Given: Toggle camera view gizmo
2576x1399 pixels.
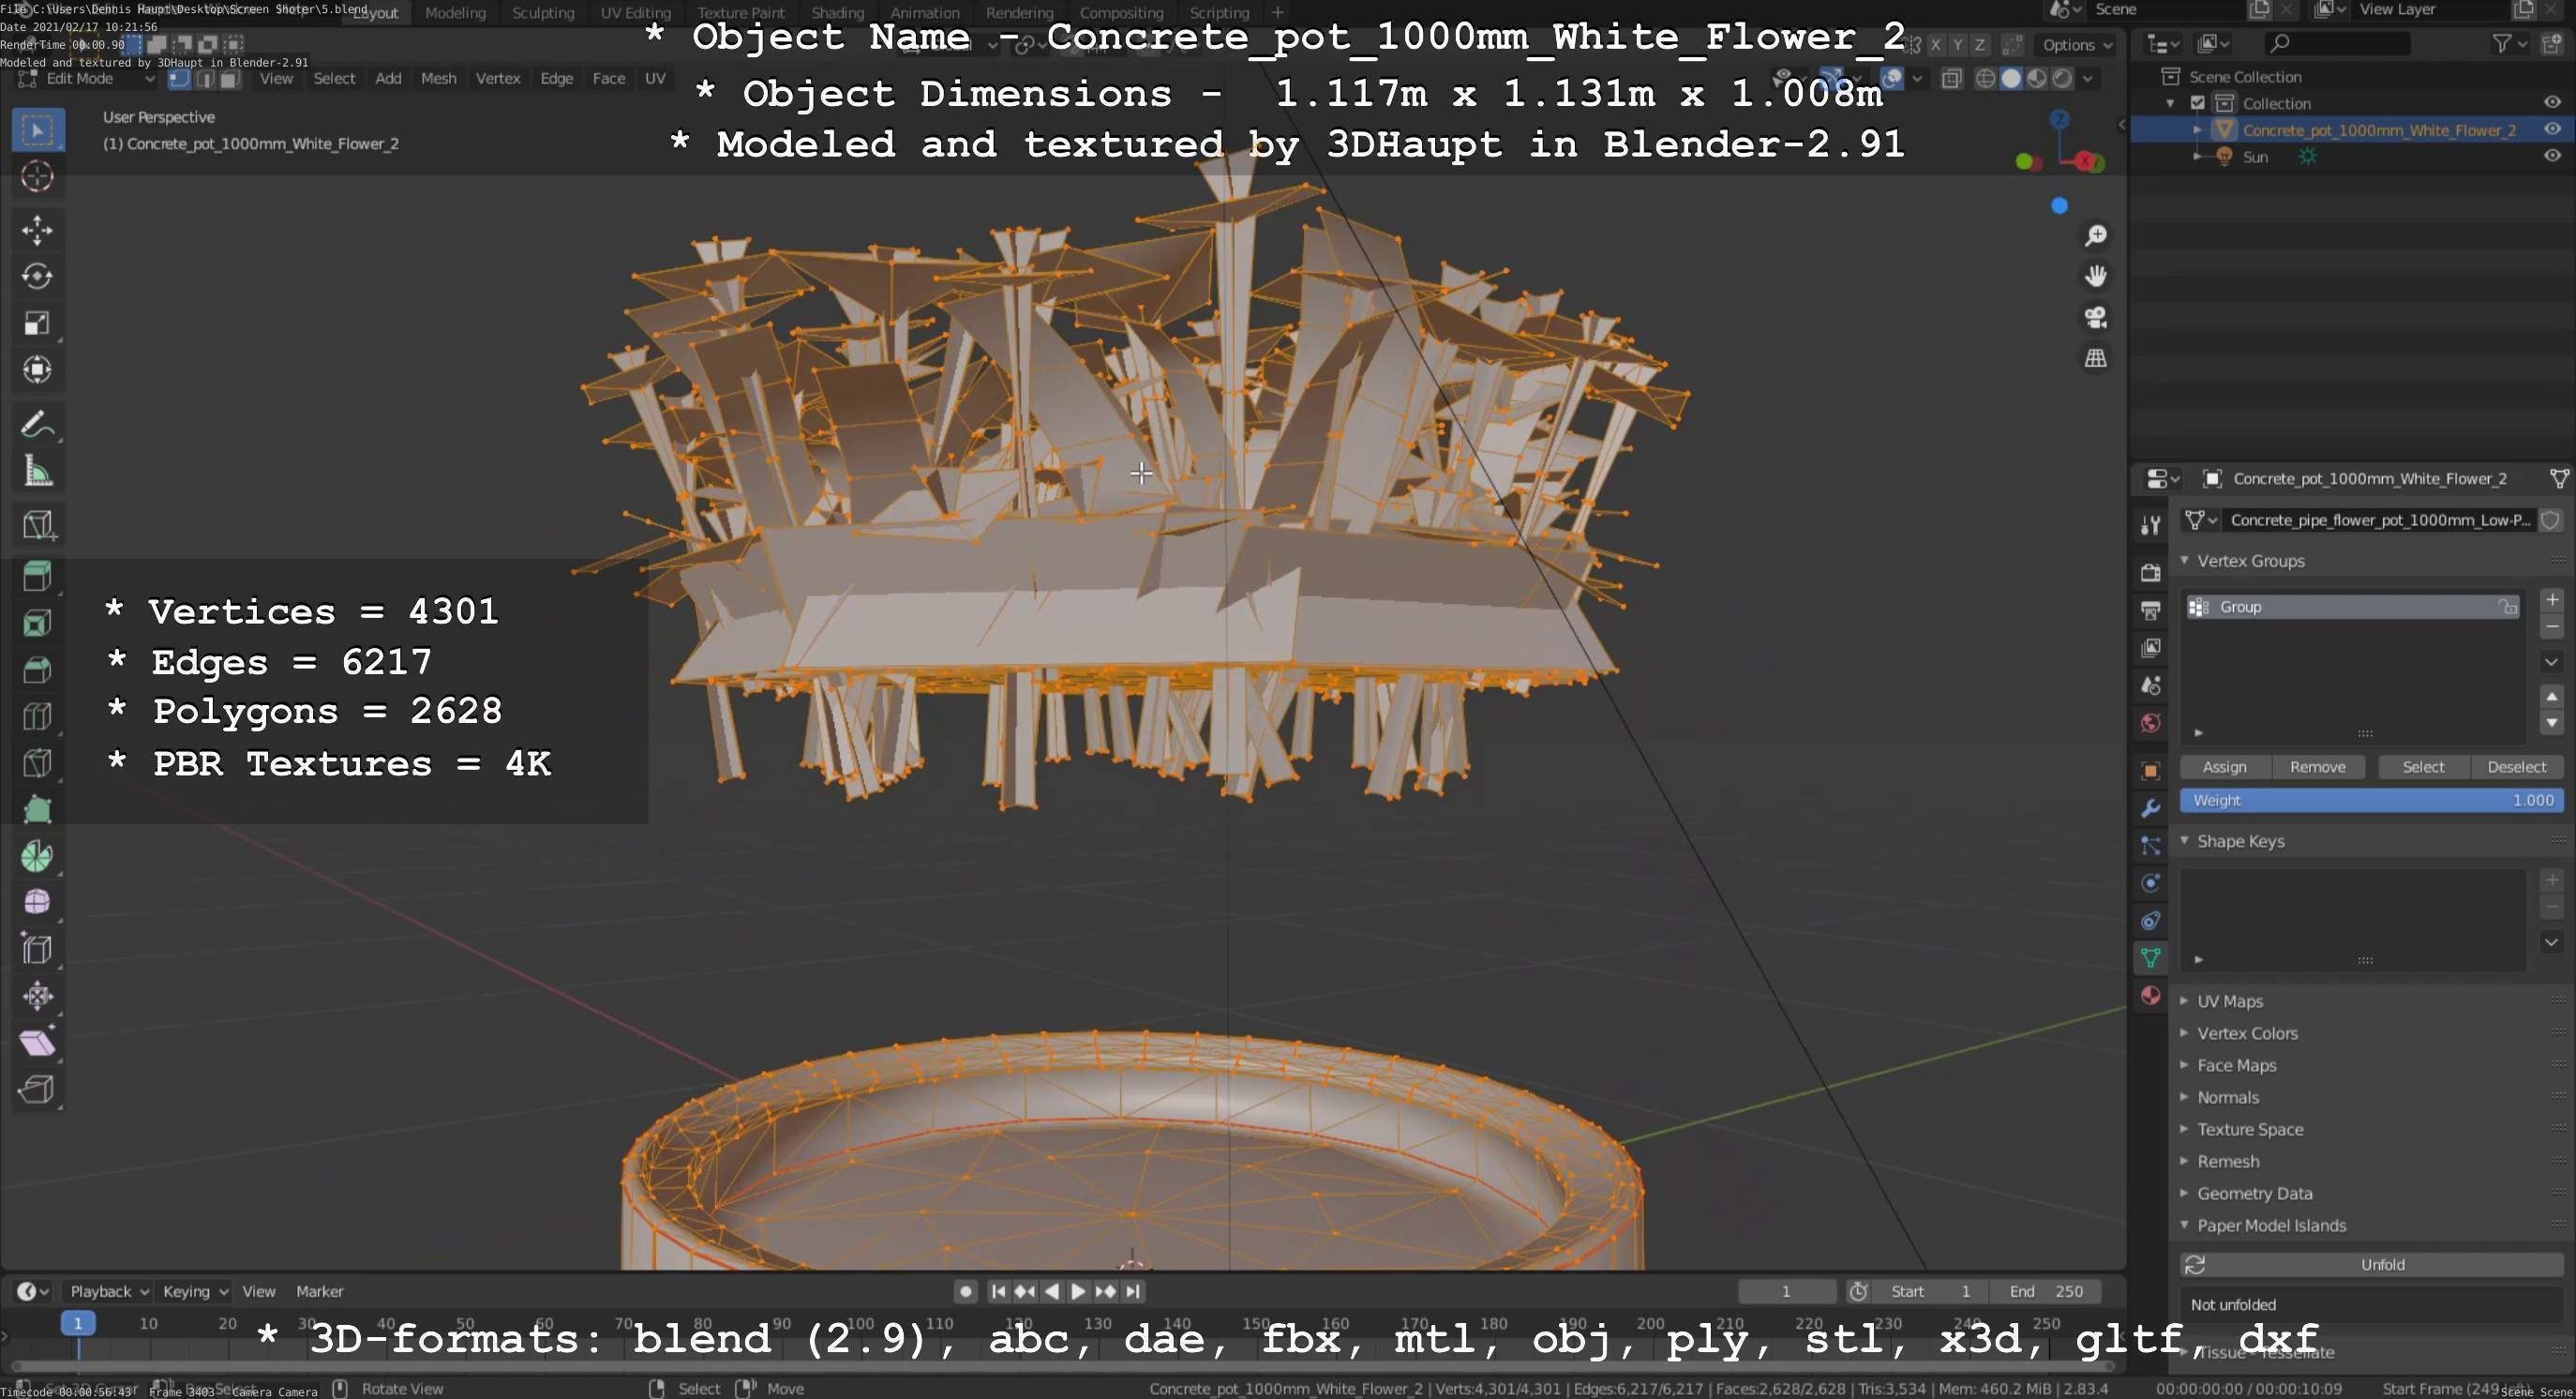Looking at the screenshot, I should (2096, 317).
